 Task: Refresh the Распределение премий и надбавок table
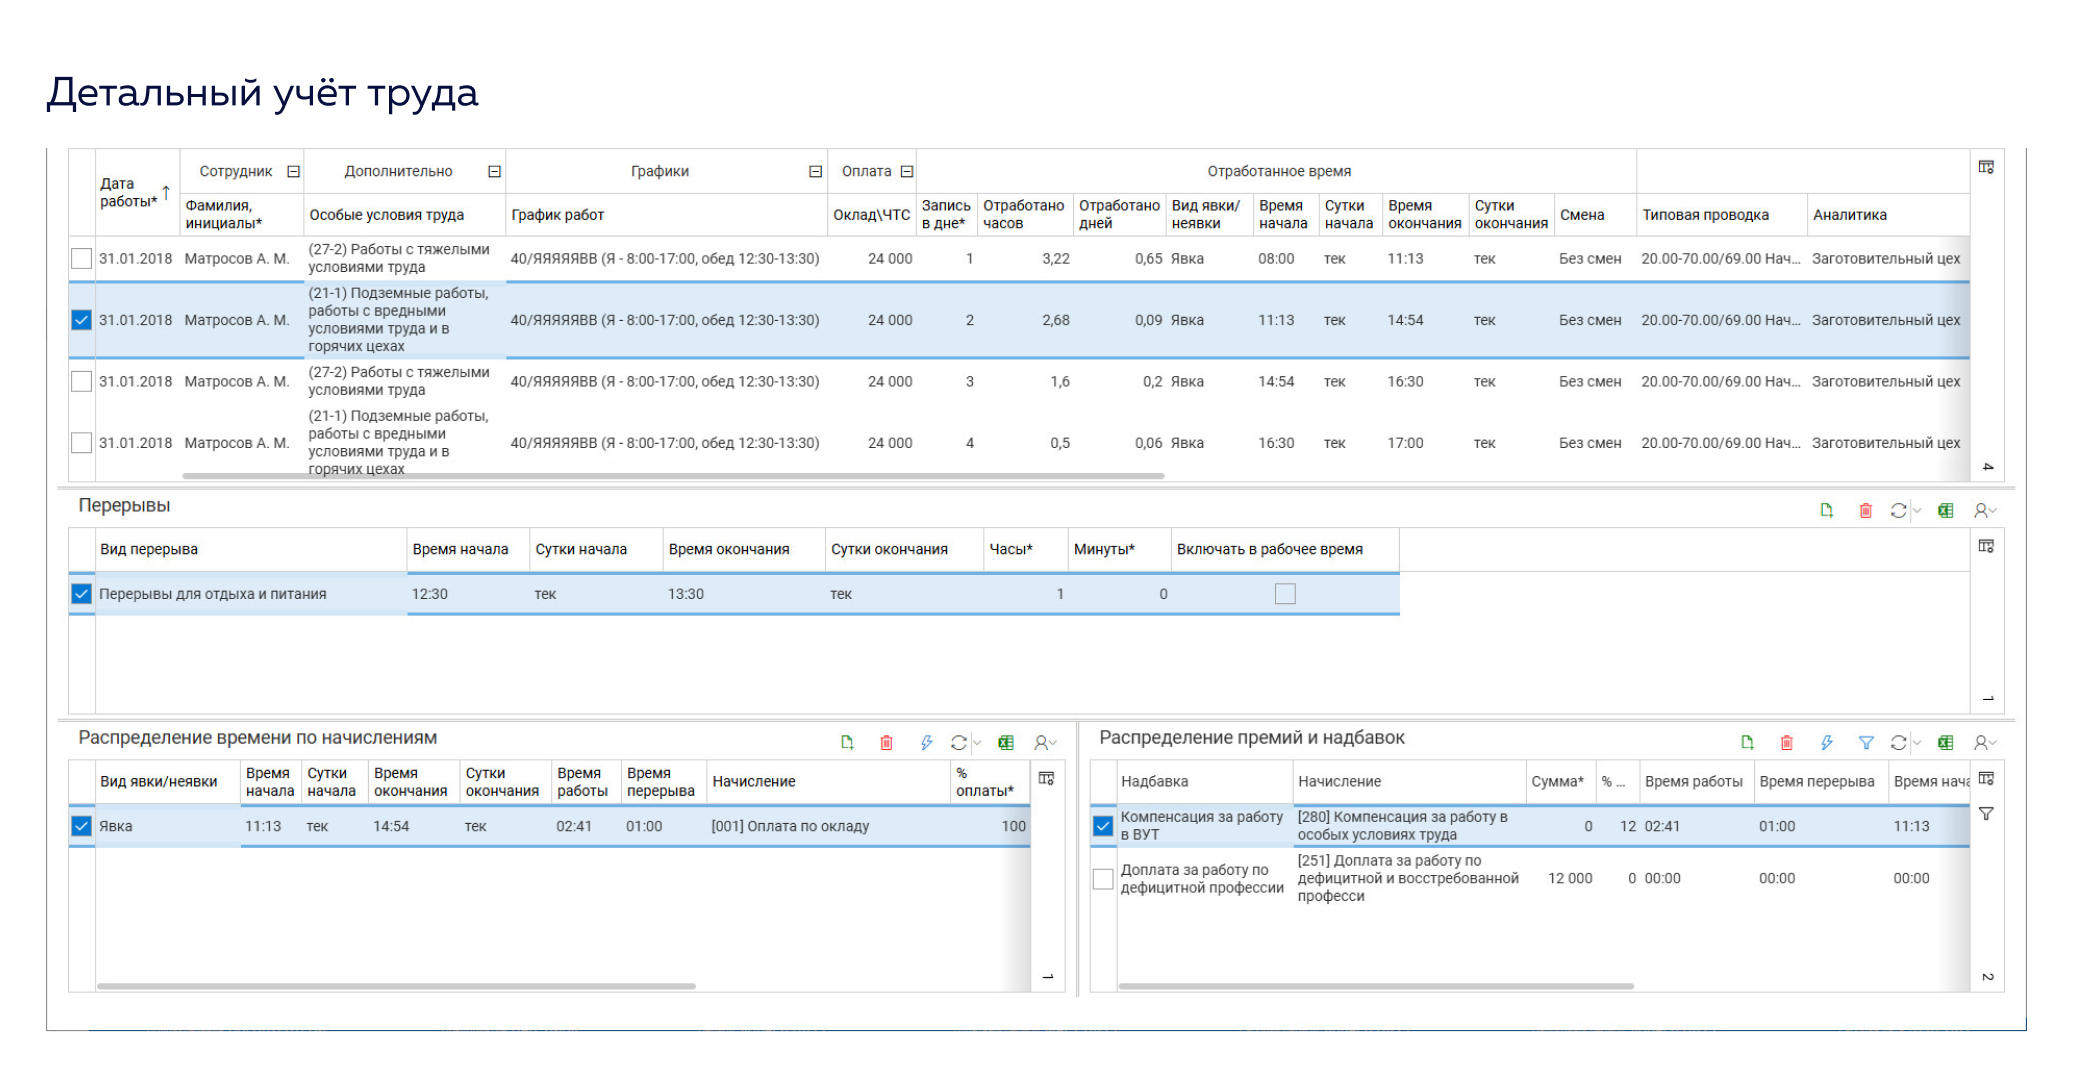coord(1898,743)
